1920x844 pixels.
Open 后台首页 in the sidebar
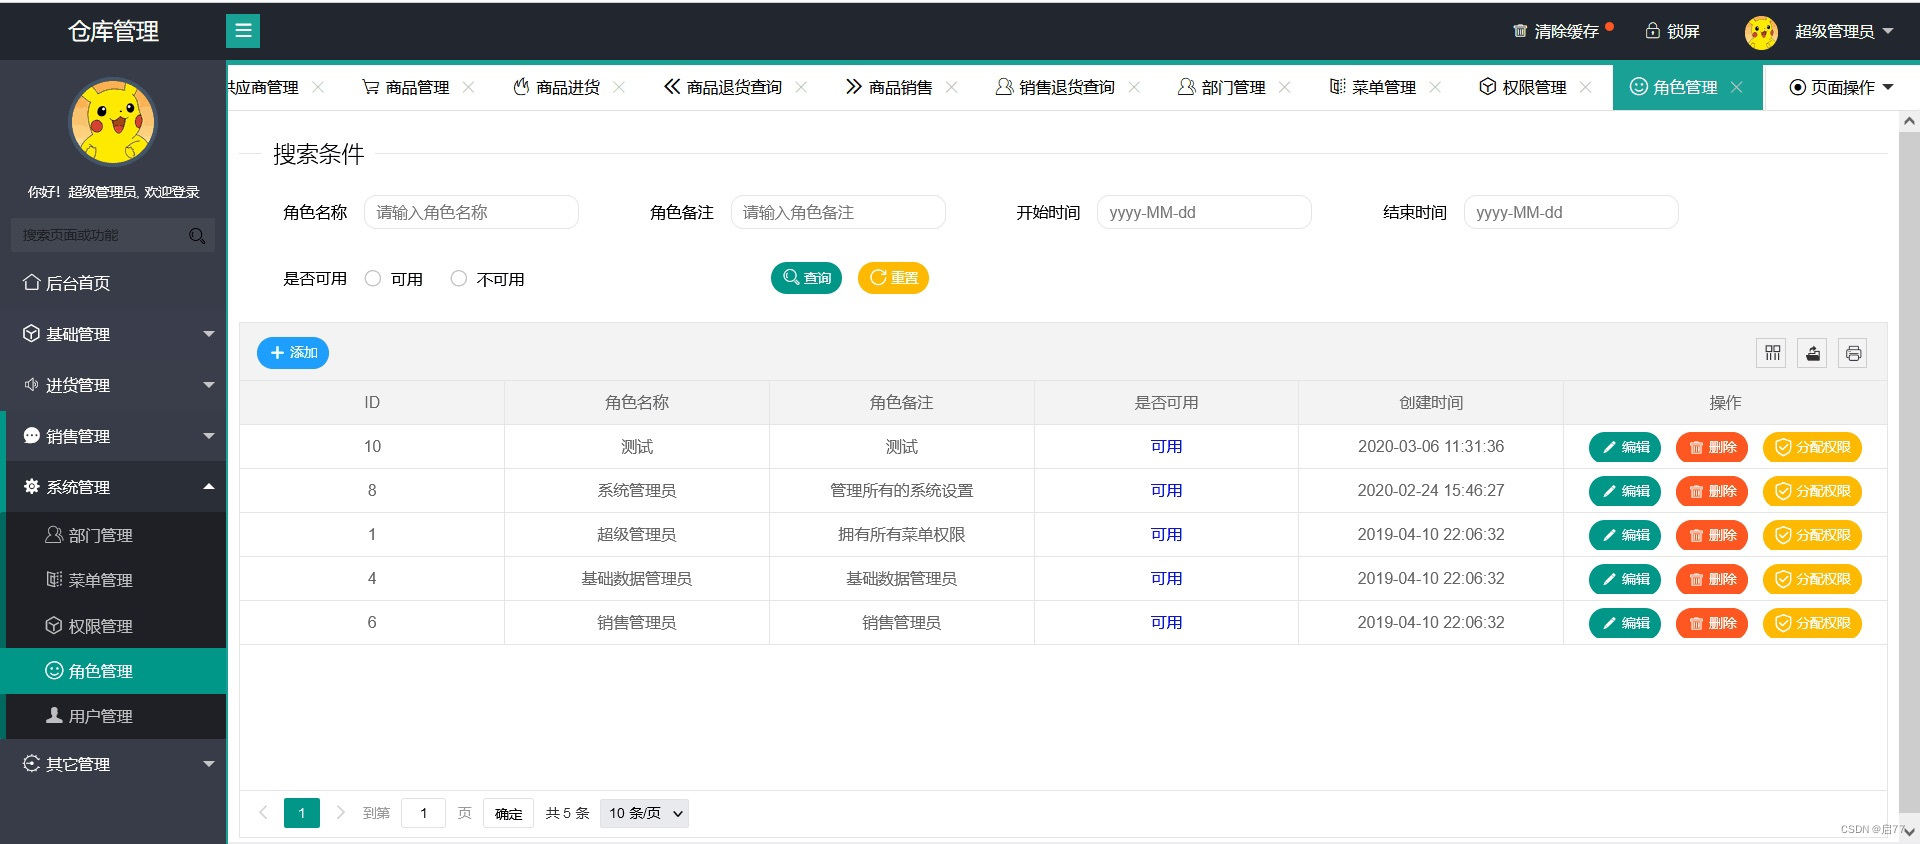click(113, 283)
